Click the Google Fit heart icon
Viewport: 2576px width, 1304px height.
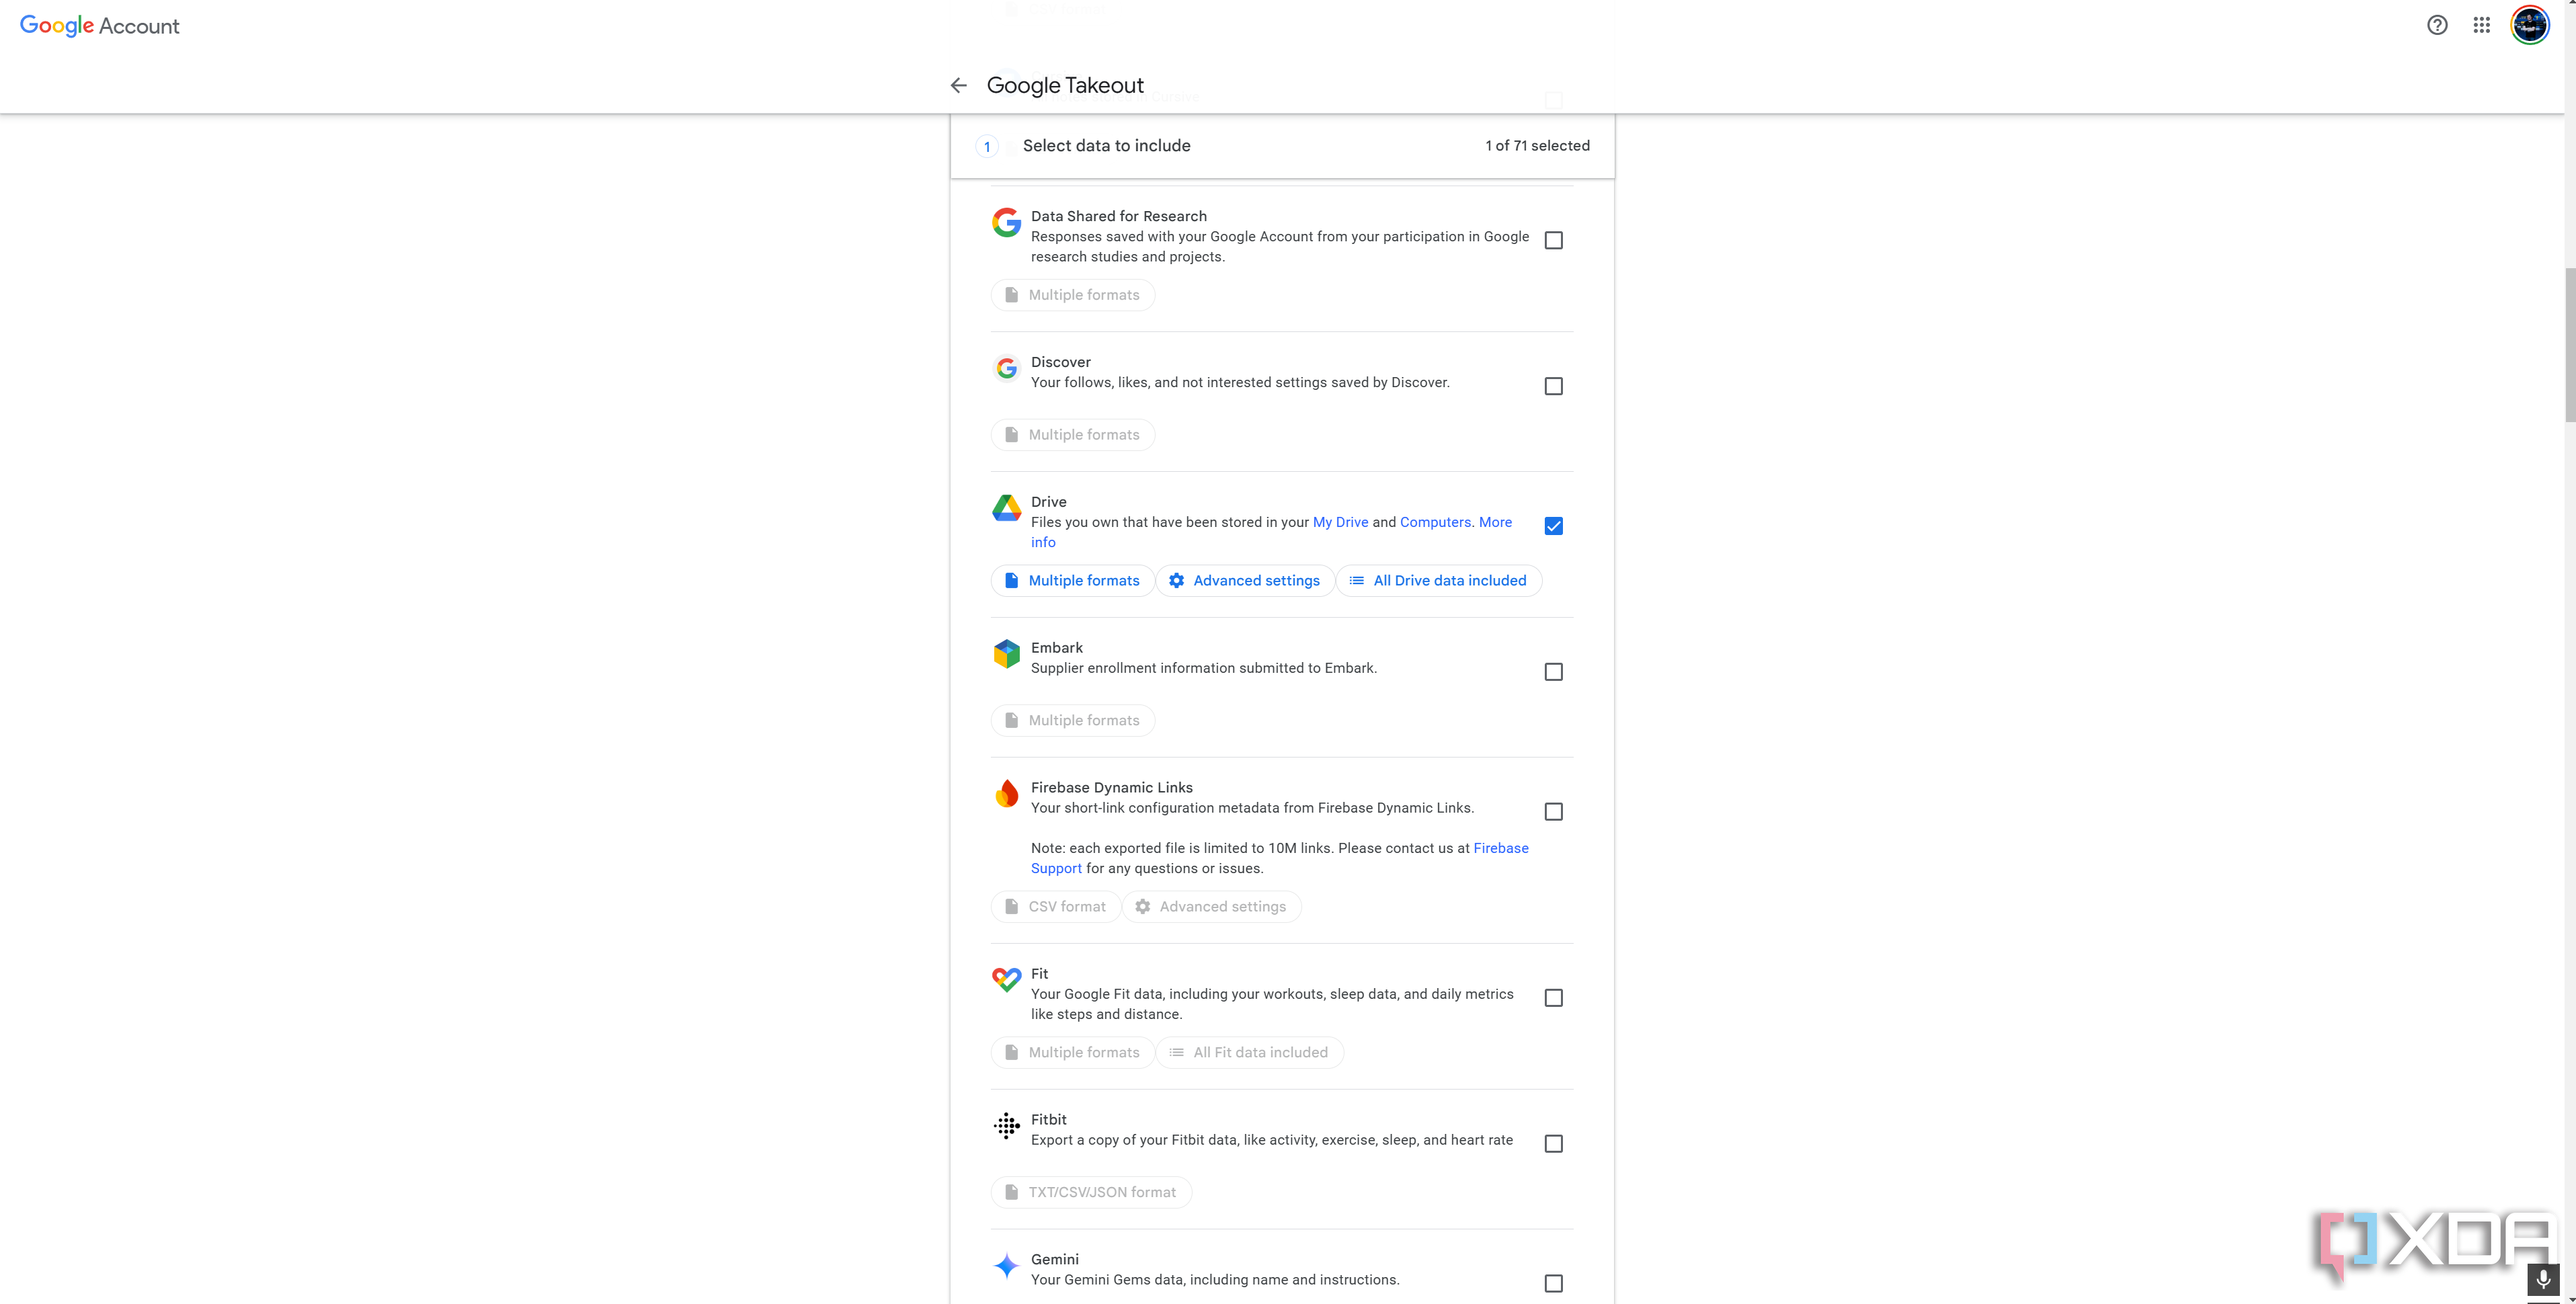1006,979
